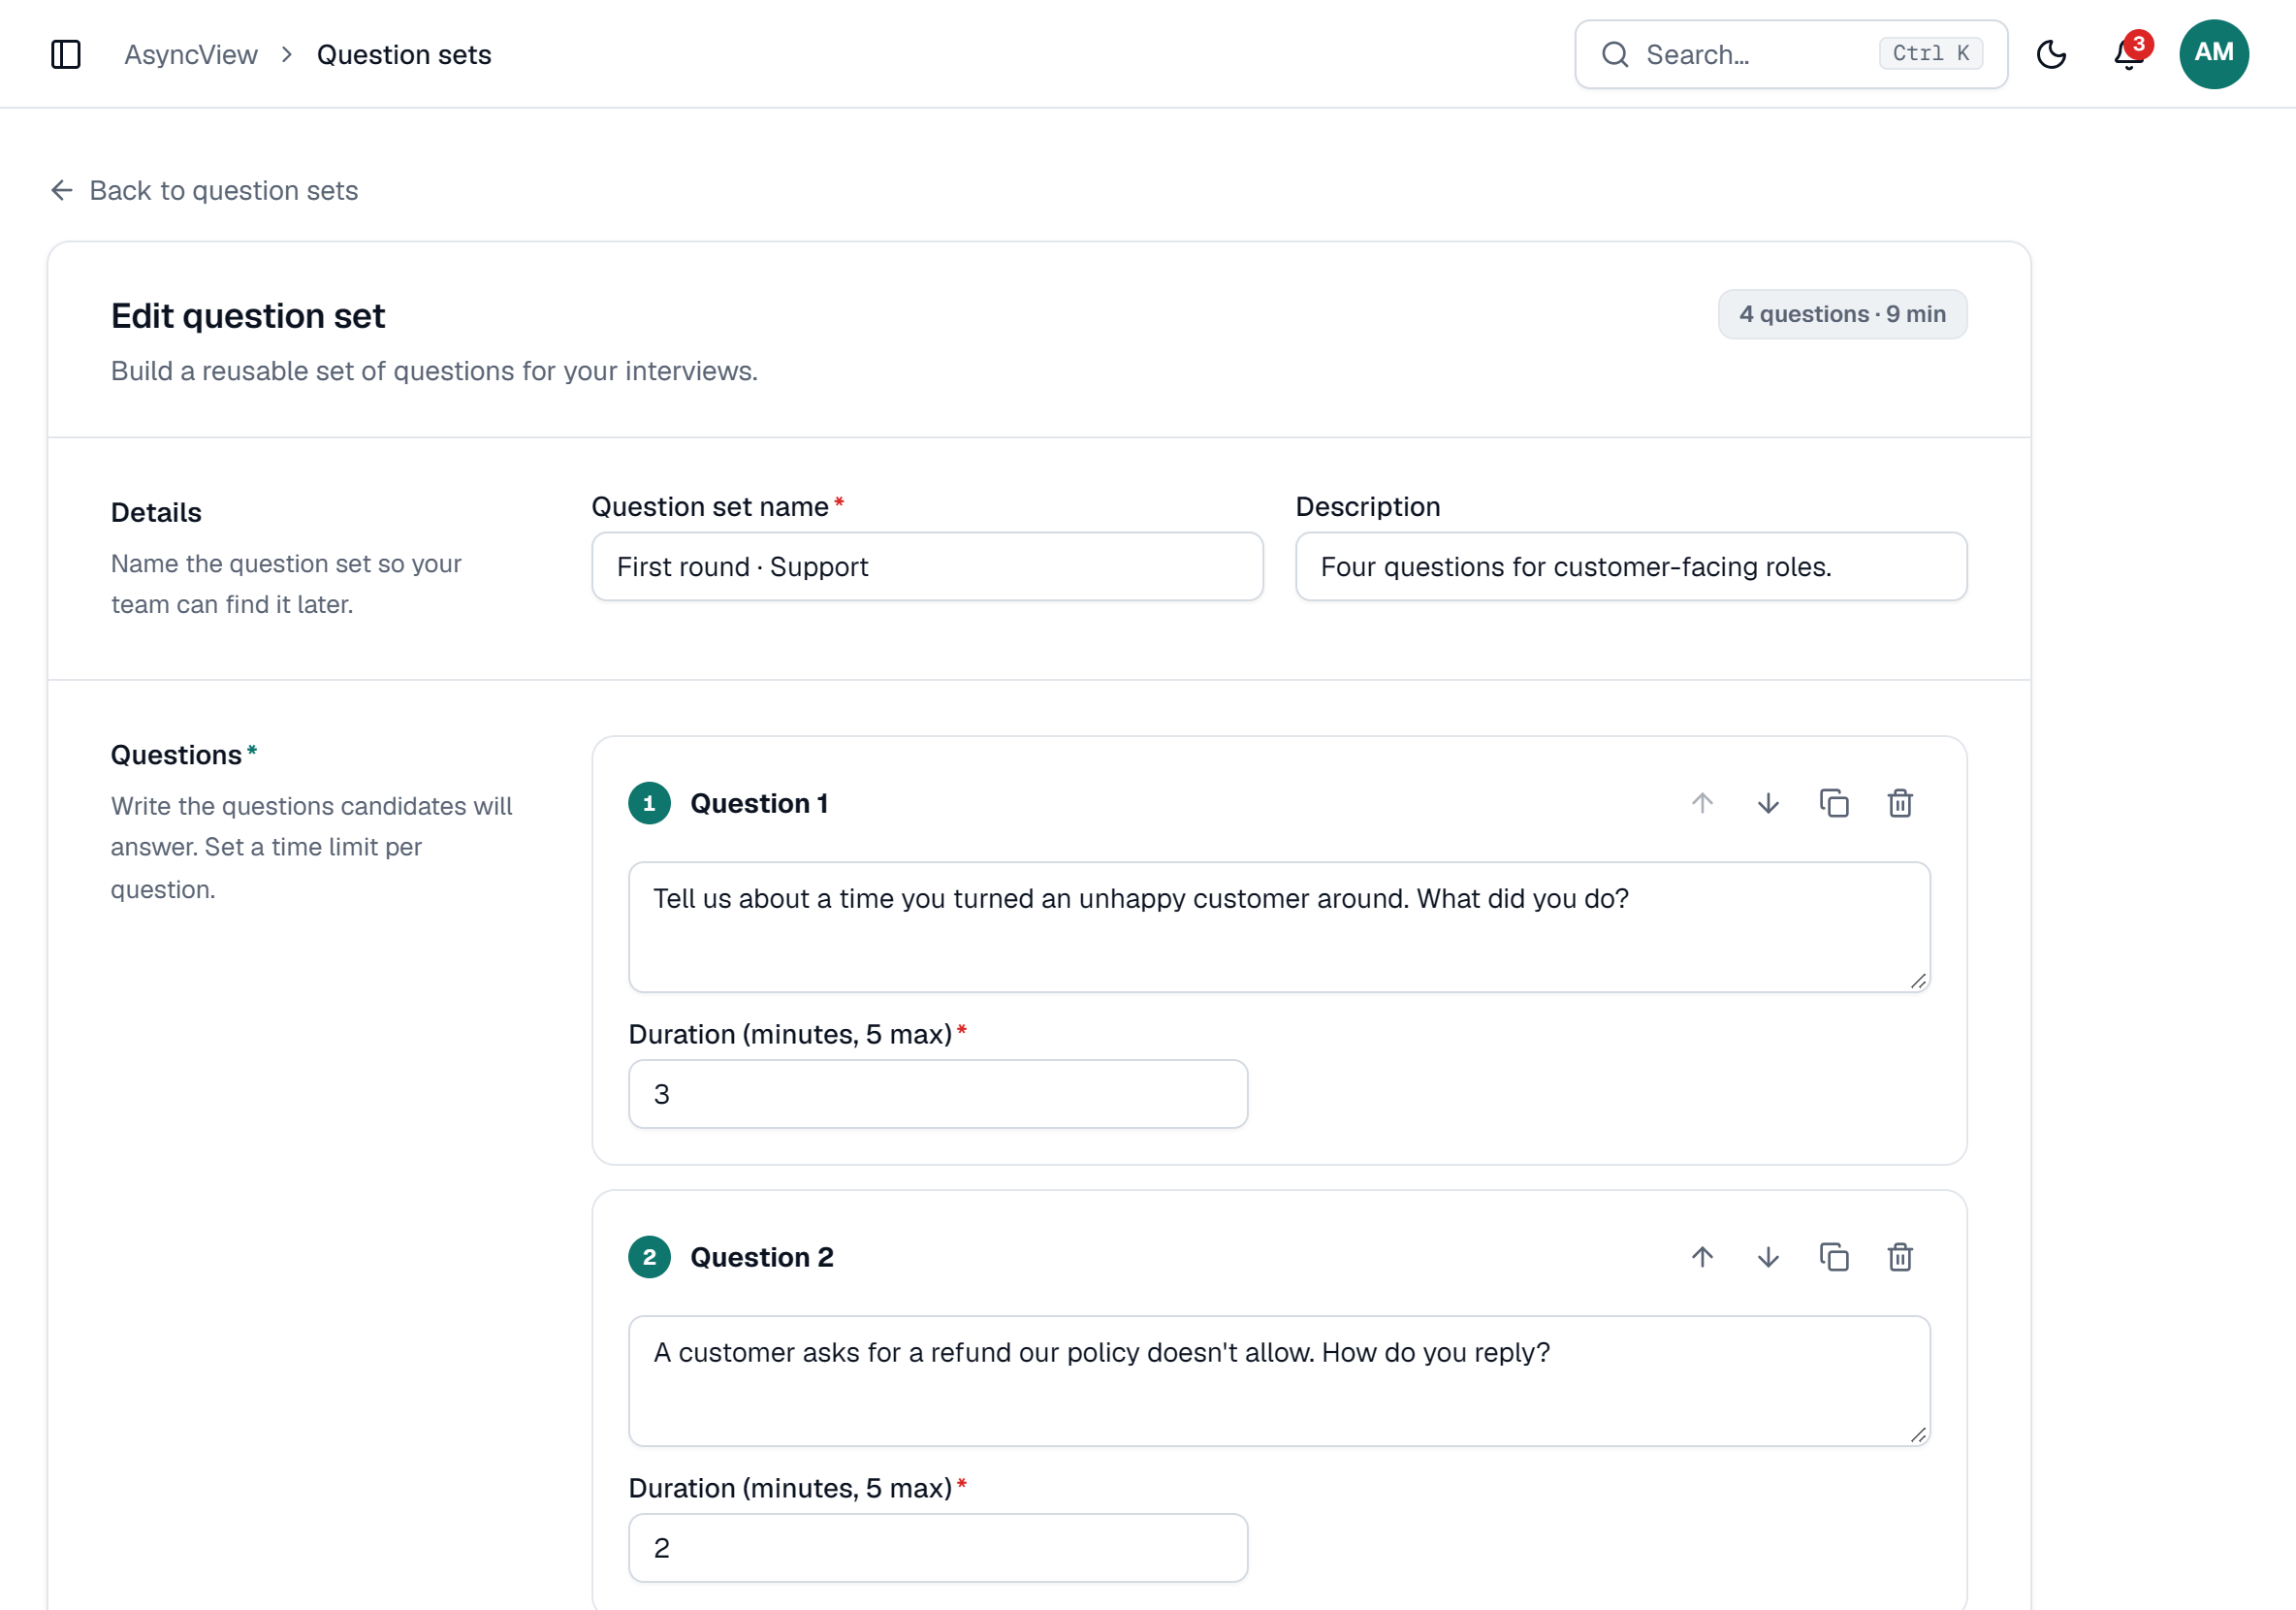Duplicate Question 2

pos(1834,1257)
